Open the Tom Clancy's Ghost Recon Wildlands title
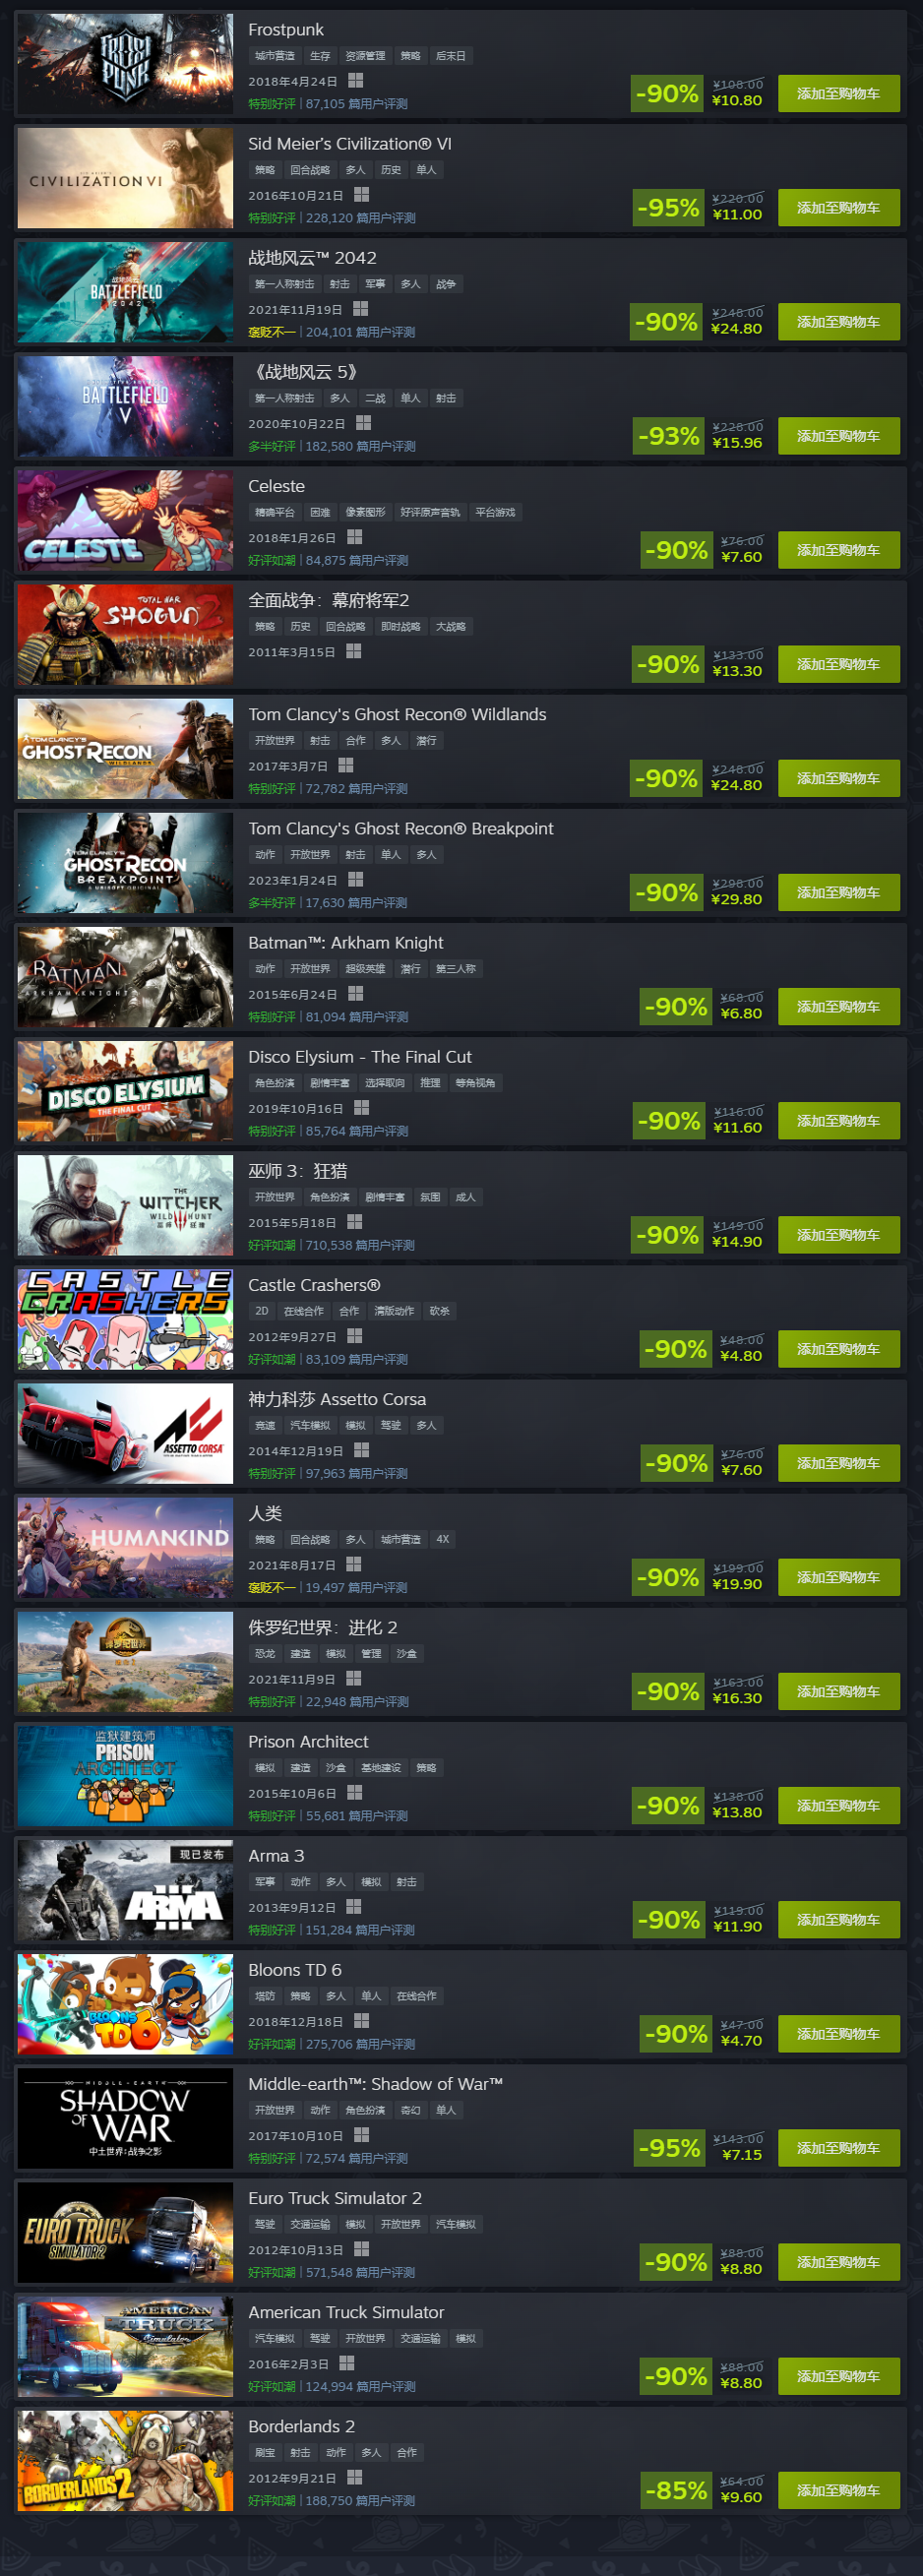The height and width of the screenshot is (2576, 923). tap(397, 714)
